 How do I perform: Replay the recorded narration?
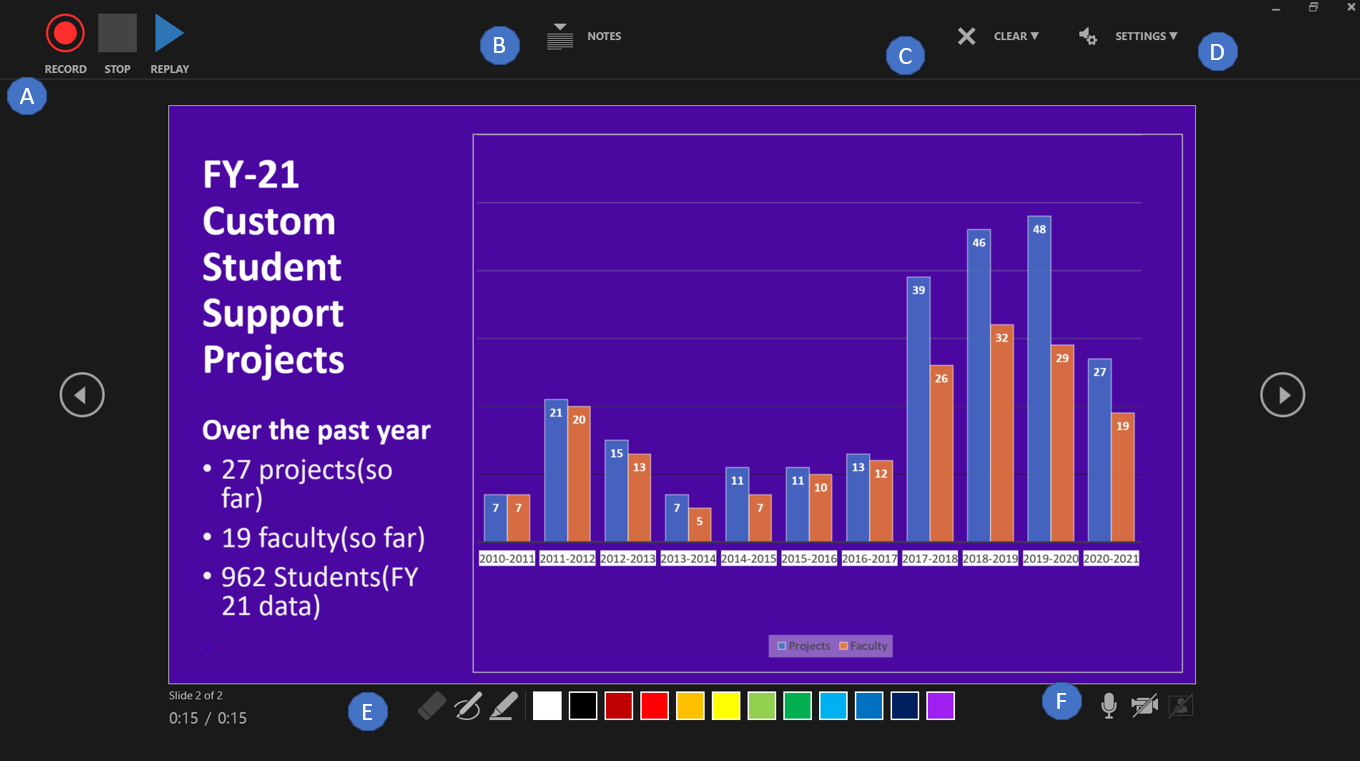click(x=169, y=33)
